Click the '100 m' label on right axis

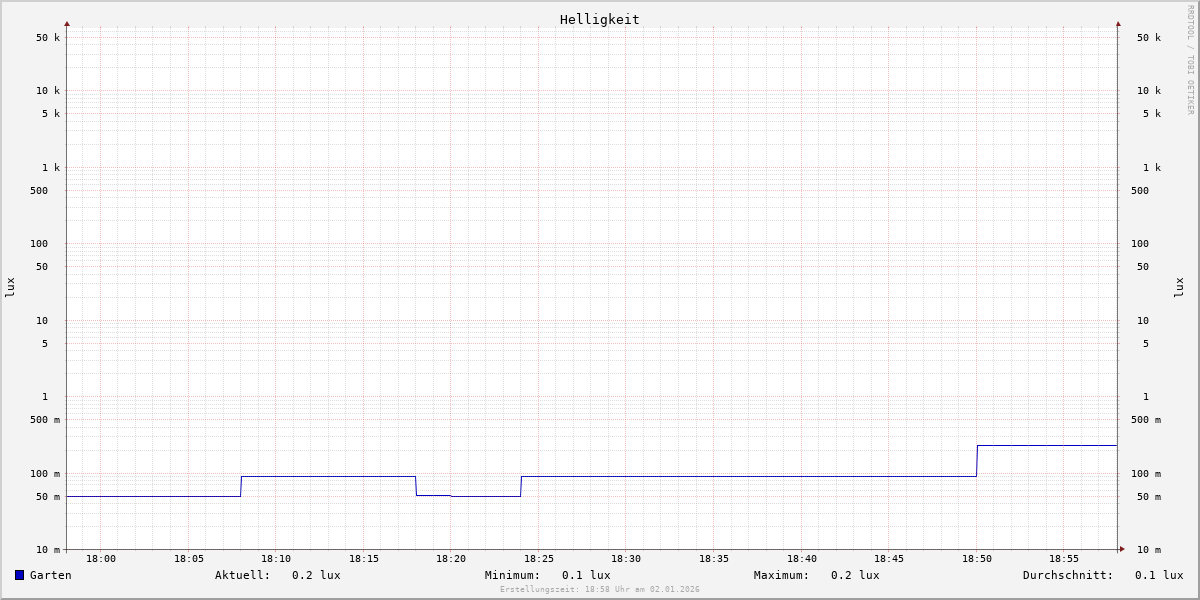pos(1146,474)
